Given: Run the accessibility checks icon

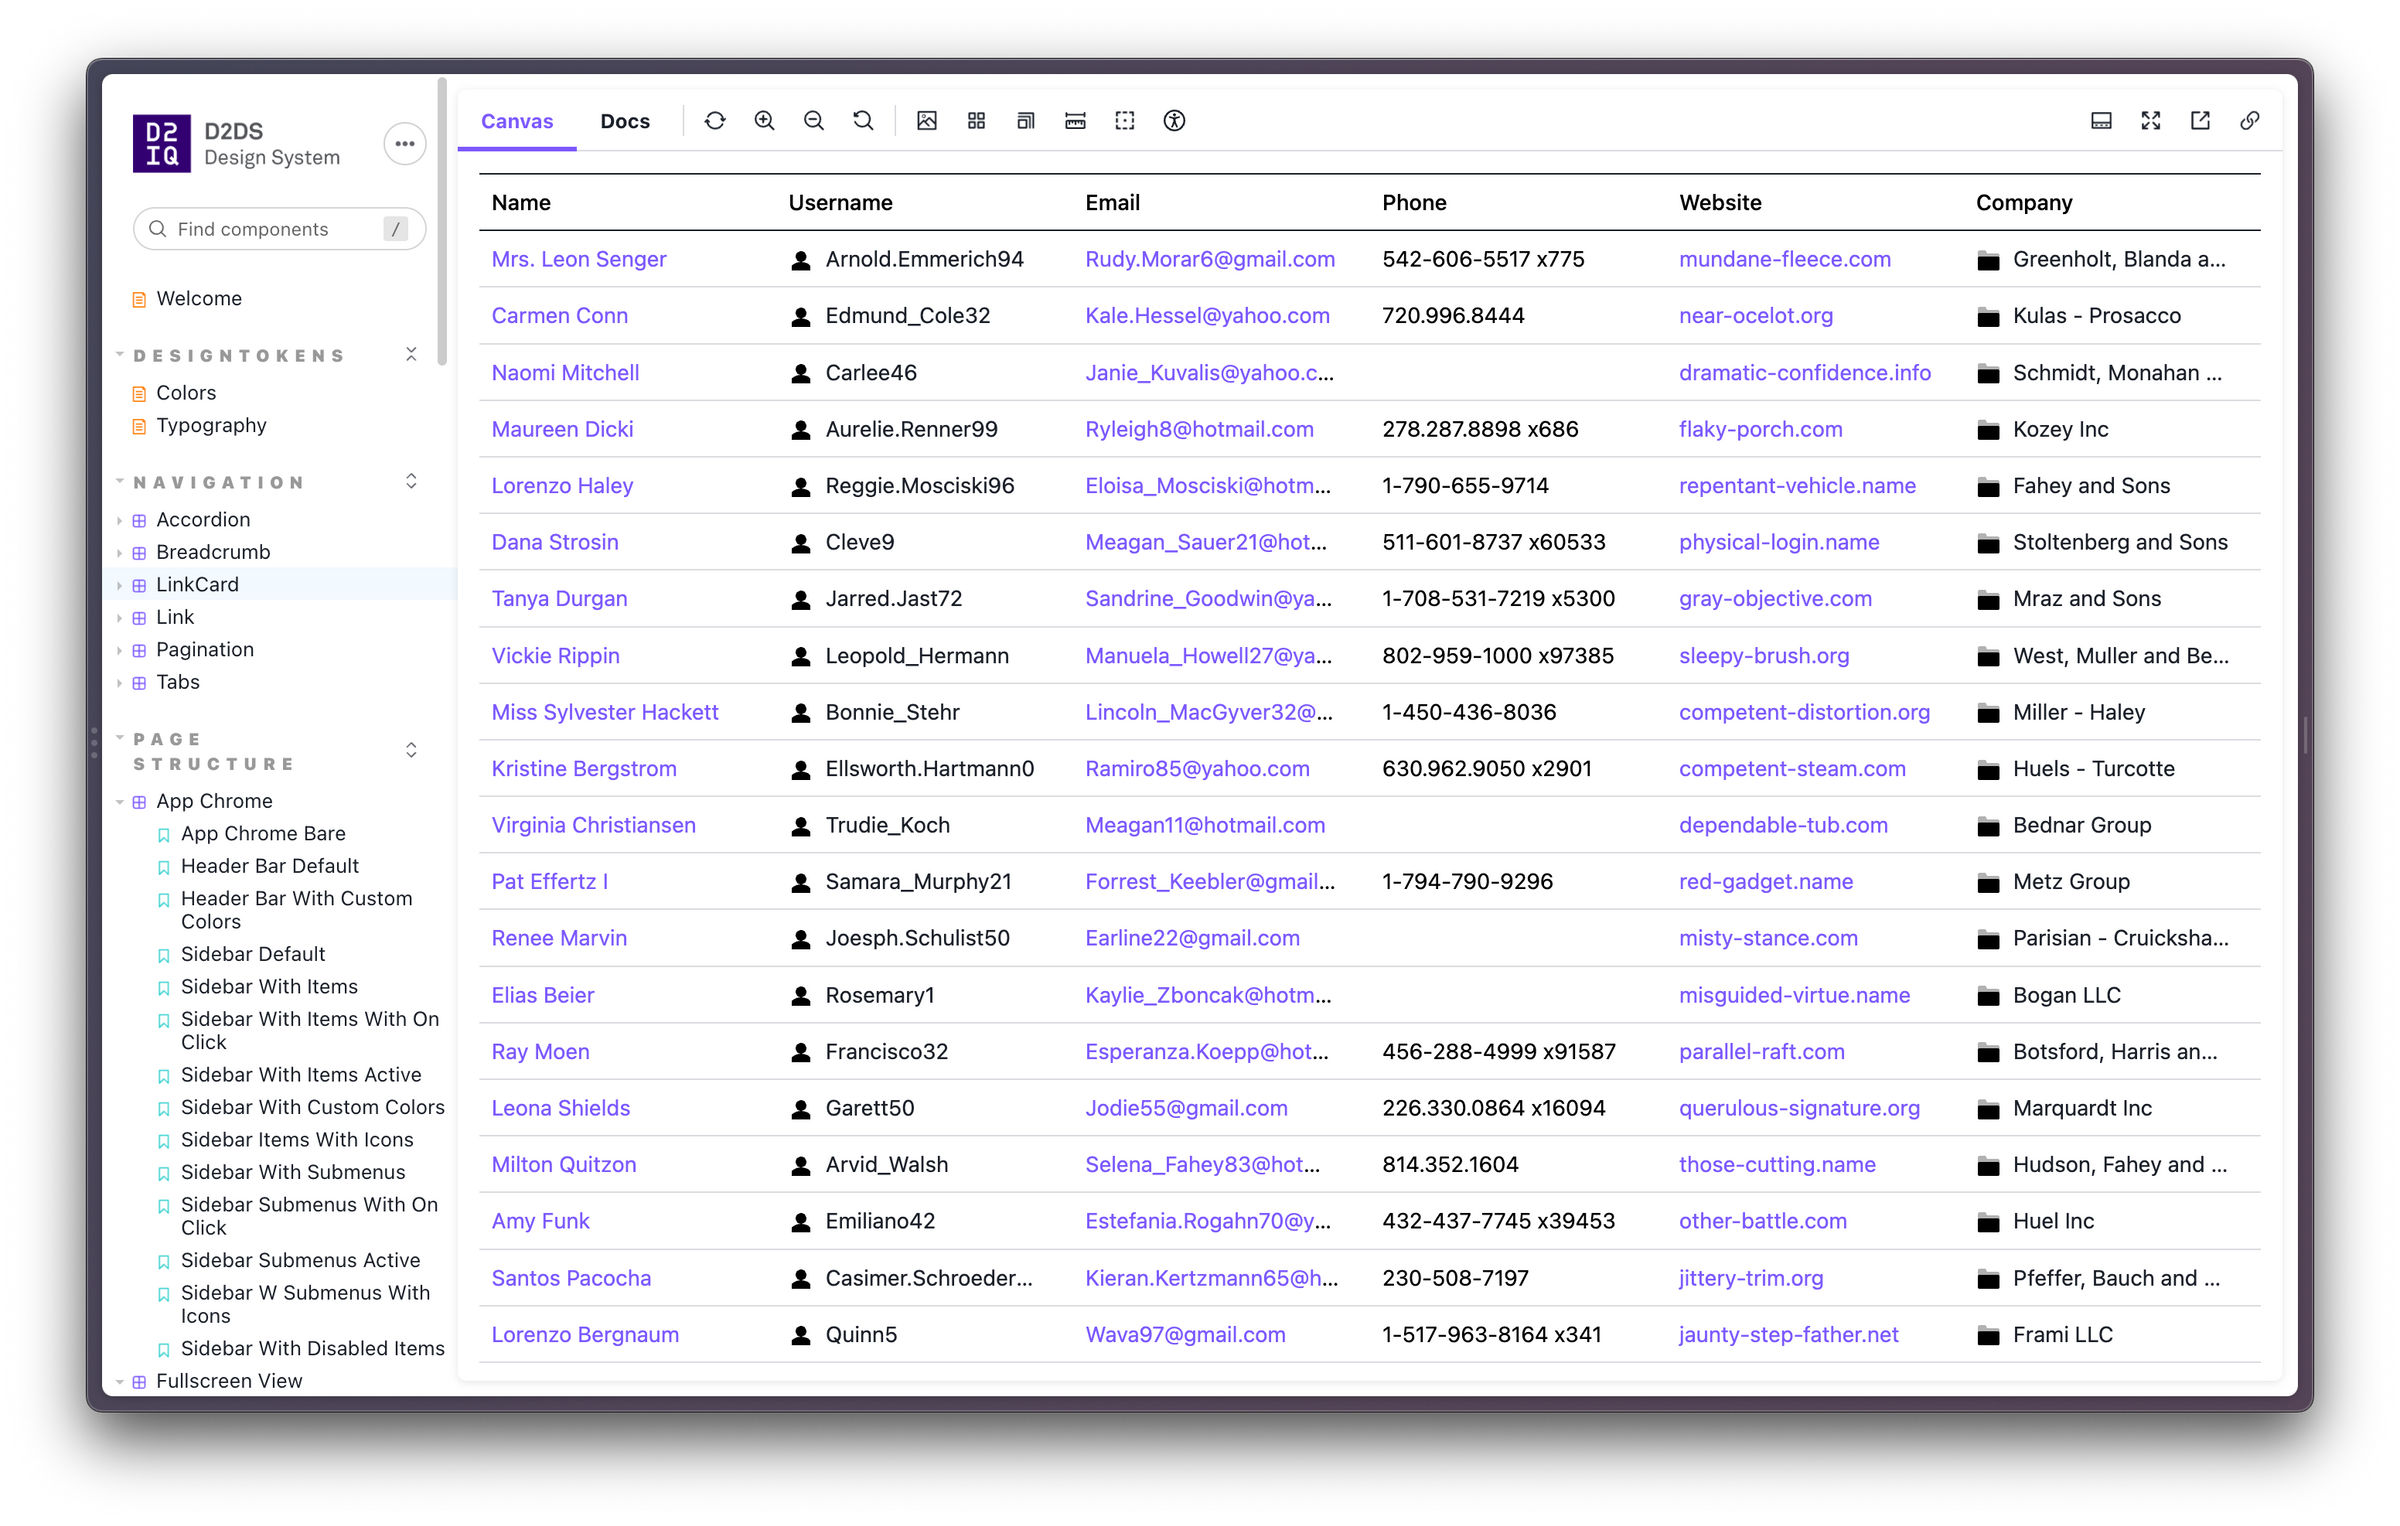Looking at the screenshot, I should [1175, 120].
